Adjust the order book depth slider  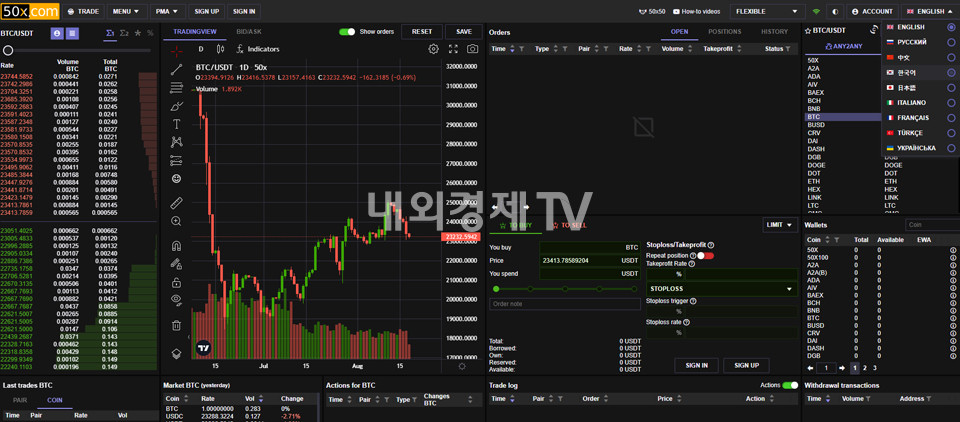tap(9, 50)
